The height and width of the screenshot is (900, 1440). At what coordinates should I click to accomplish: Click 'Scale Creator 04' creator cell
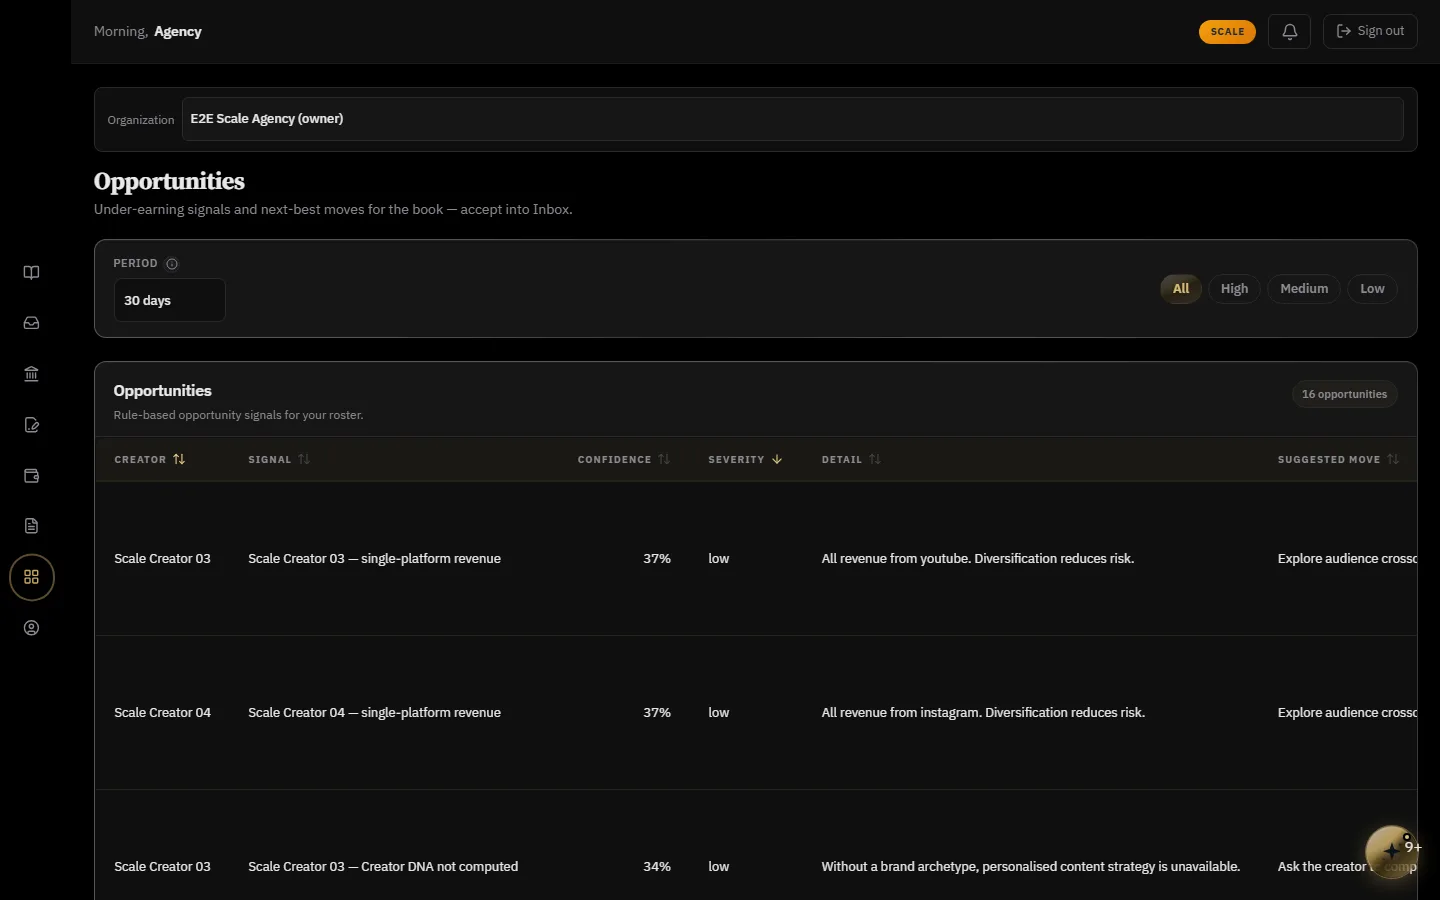point(162,713)
